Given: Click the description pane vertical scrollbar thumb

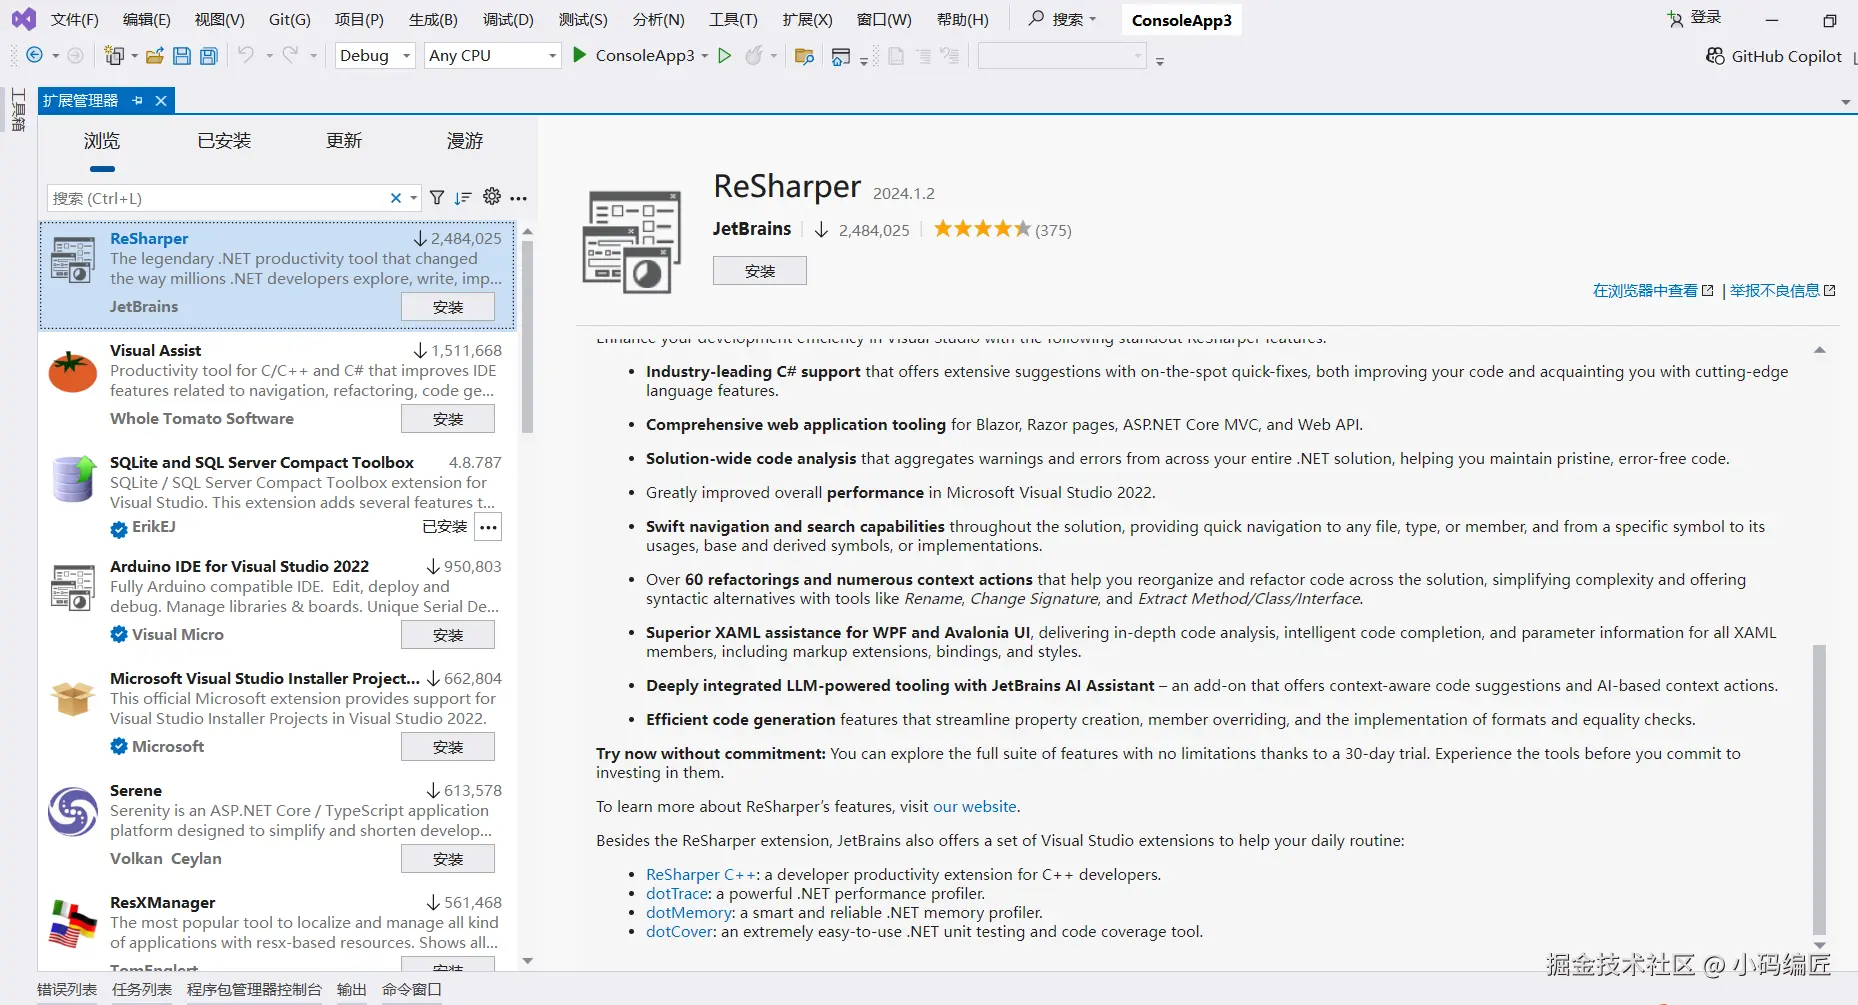Looking at the screenshot, I should [x=1819, y=789].
